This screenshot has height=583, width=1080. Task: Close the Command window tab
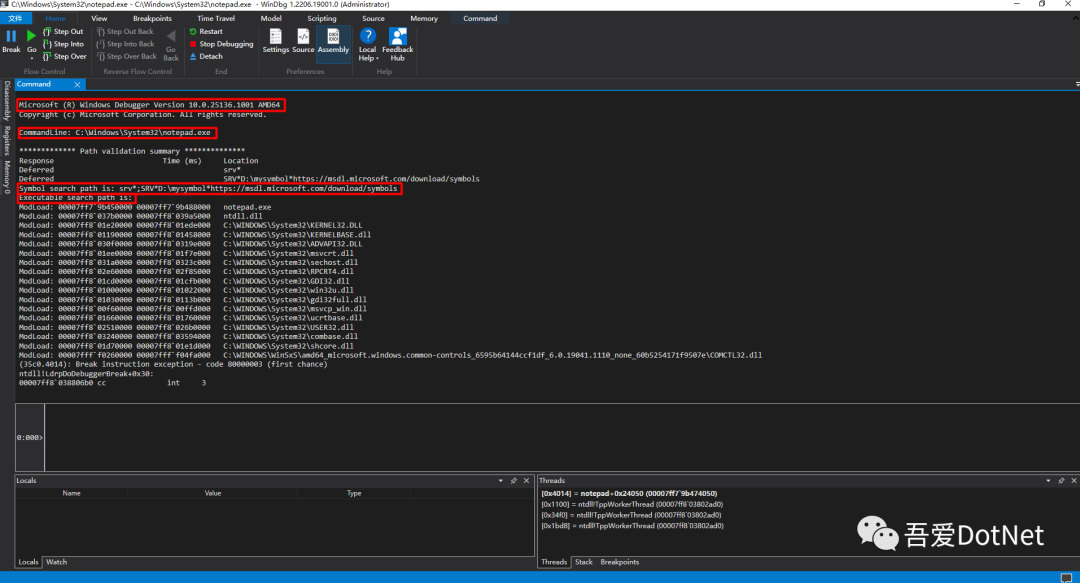(x=77, y=85)
